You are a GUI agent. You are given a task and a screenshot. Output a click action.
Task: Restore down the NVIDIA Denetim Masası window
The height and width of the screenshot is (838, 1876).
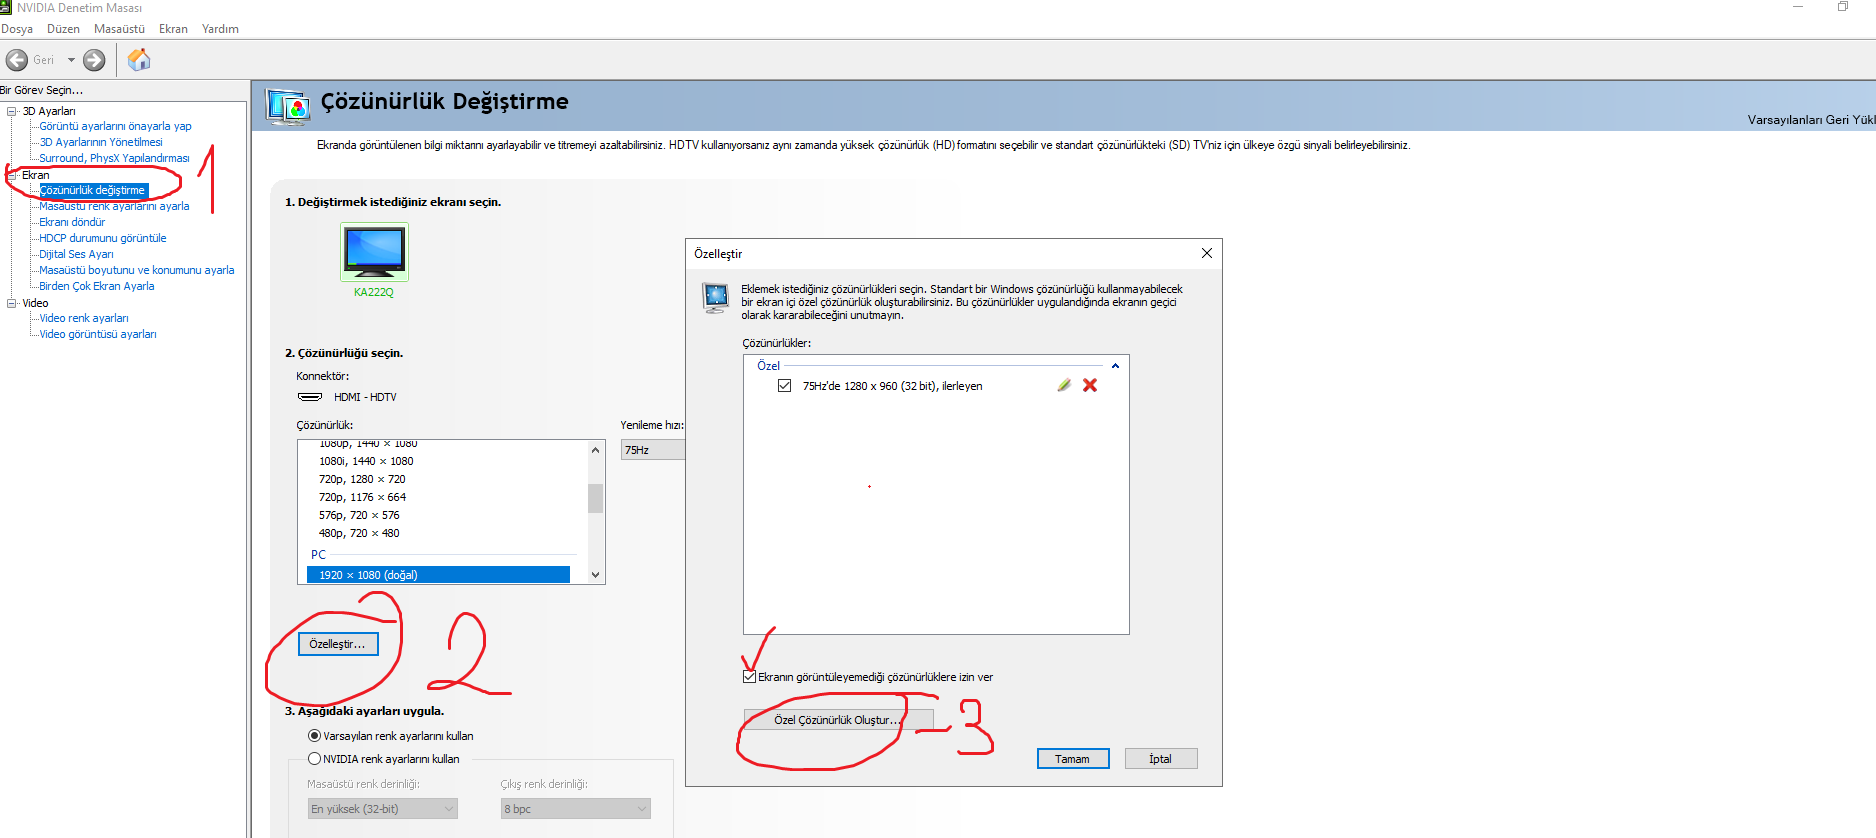(x=1843, y=7)
